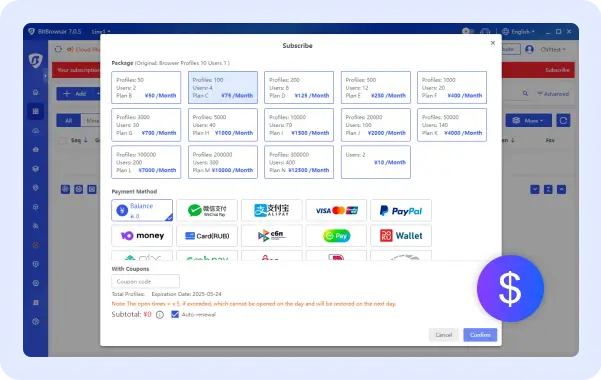
Task: Select Card(RUB) payment method
Action: (x=207, y=235)
